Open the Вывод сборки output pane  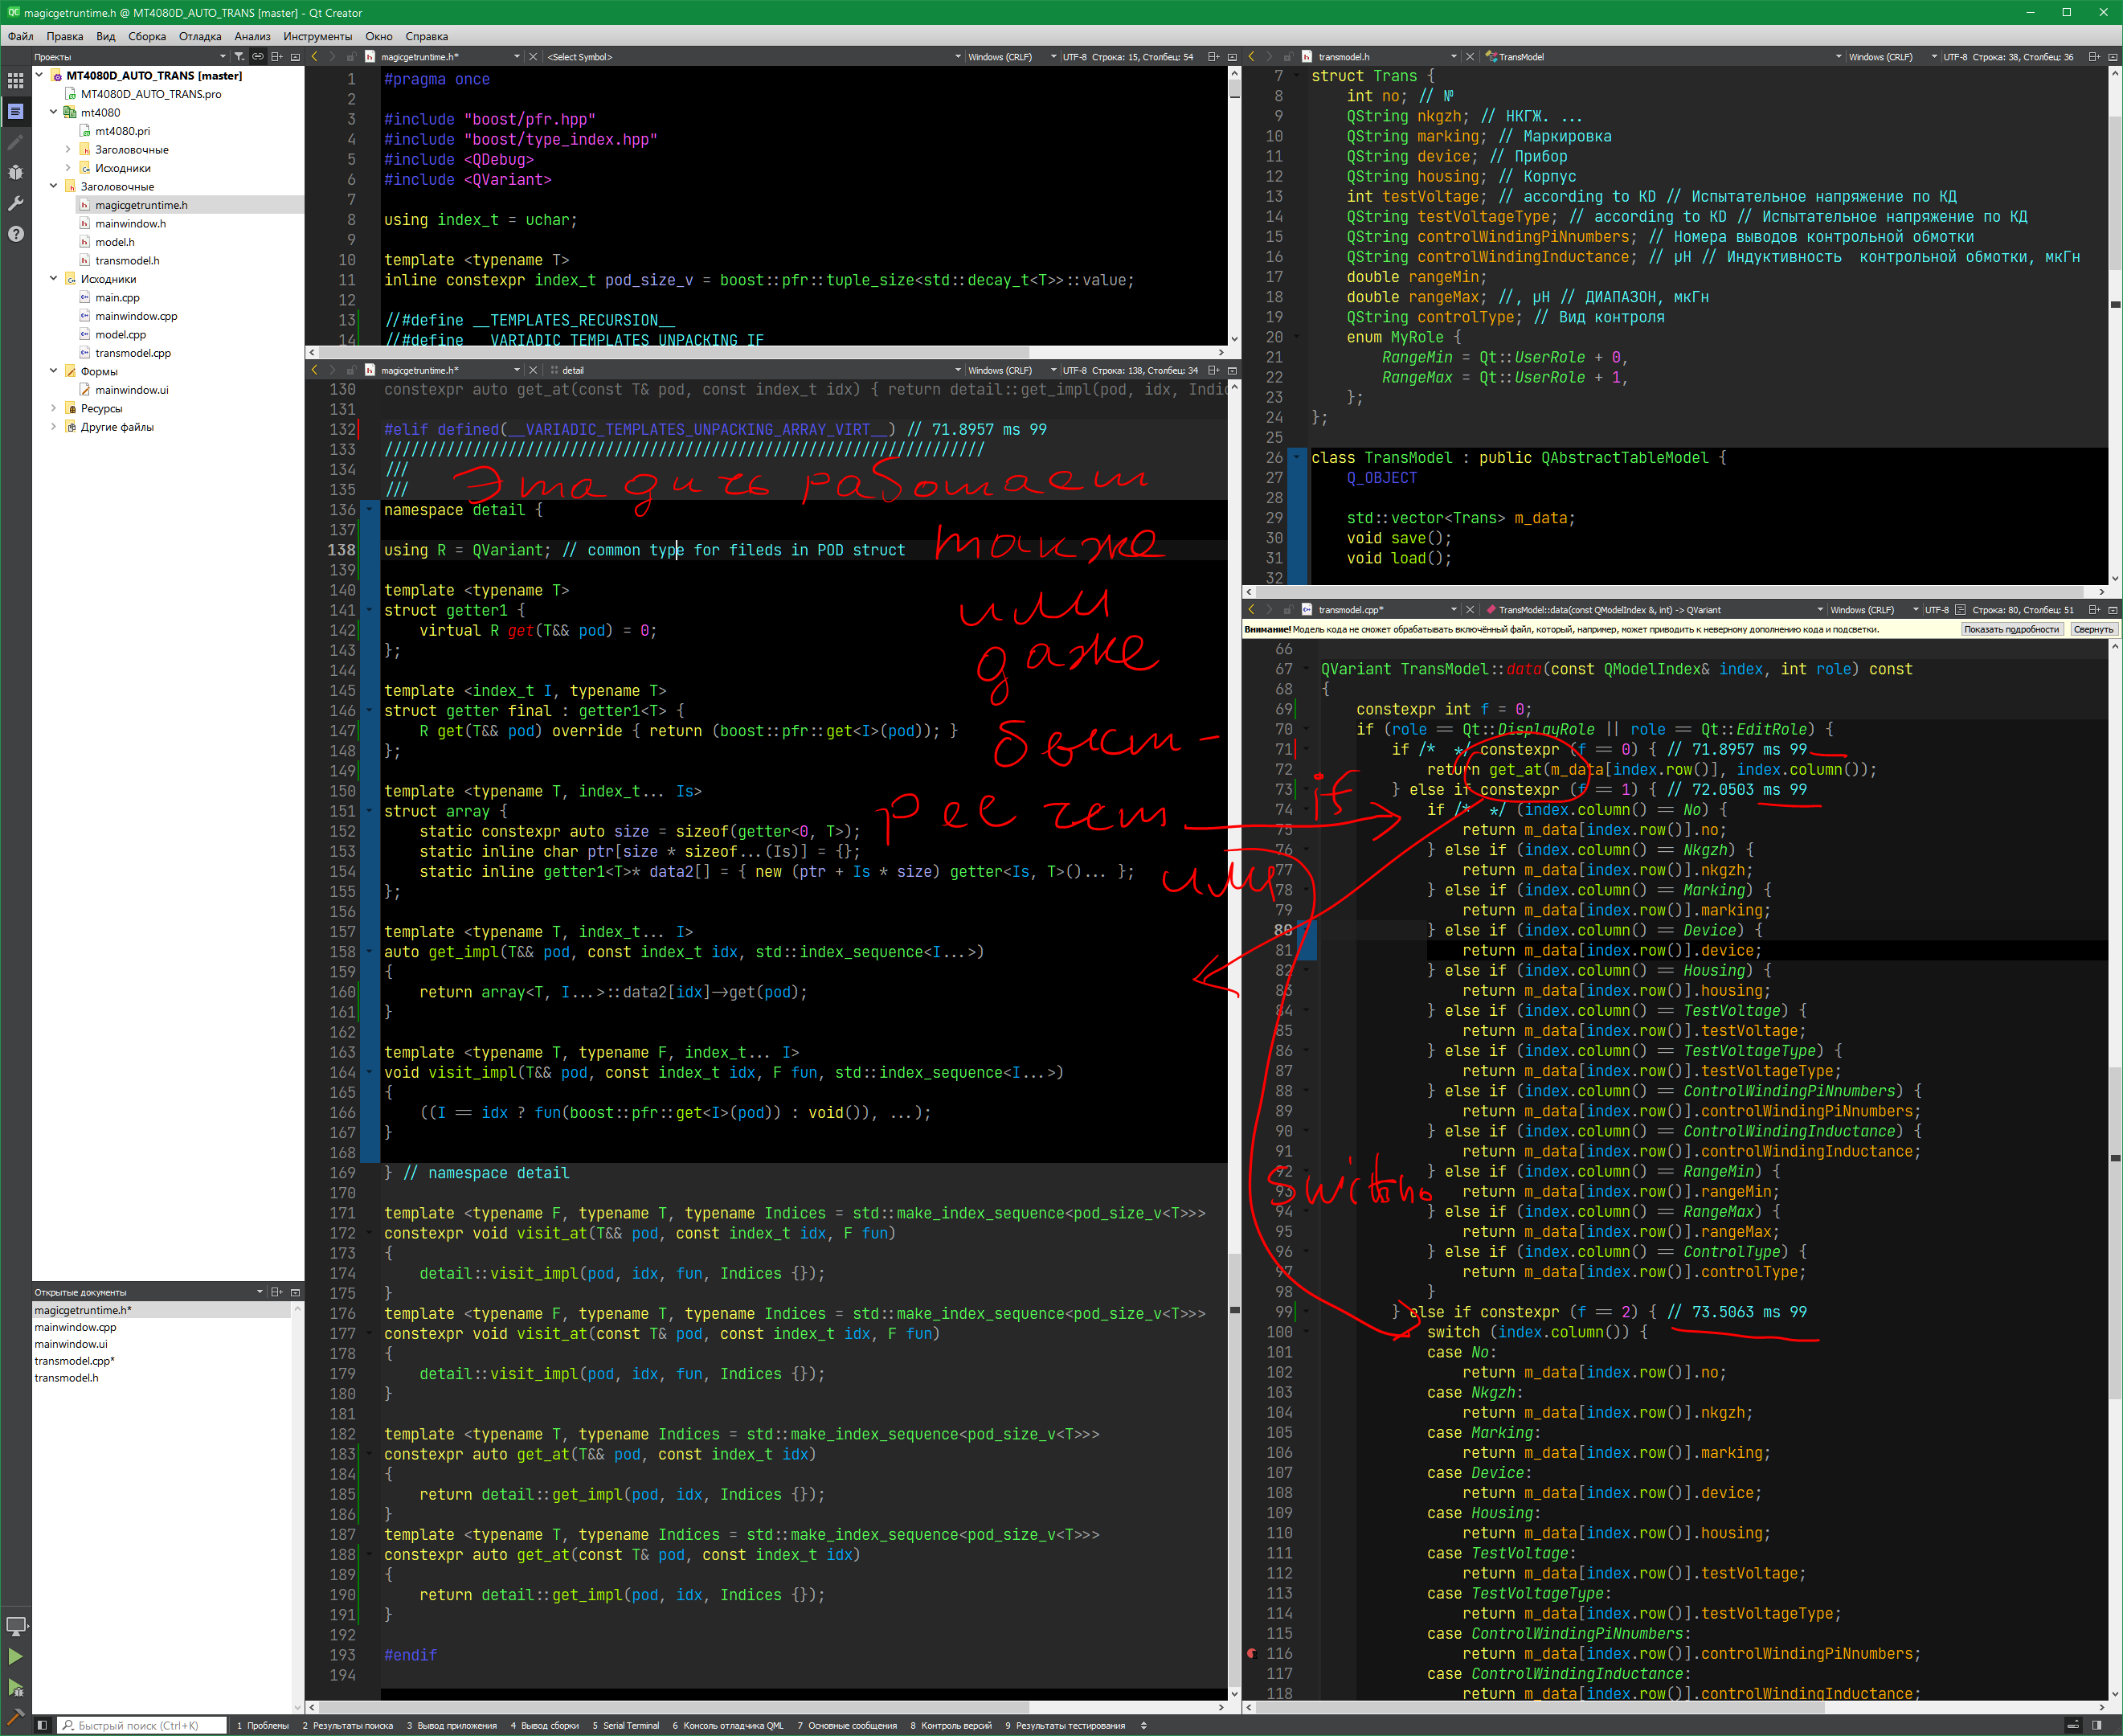coord(545,1725)
